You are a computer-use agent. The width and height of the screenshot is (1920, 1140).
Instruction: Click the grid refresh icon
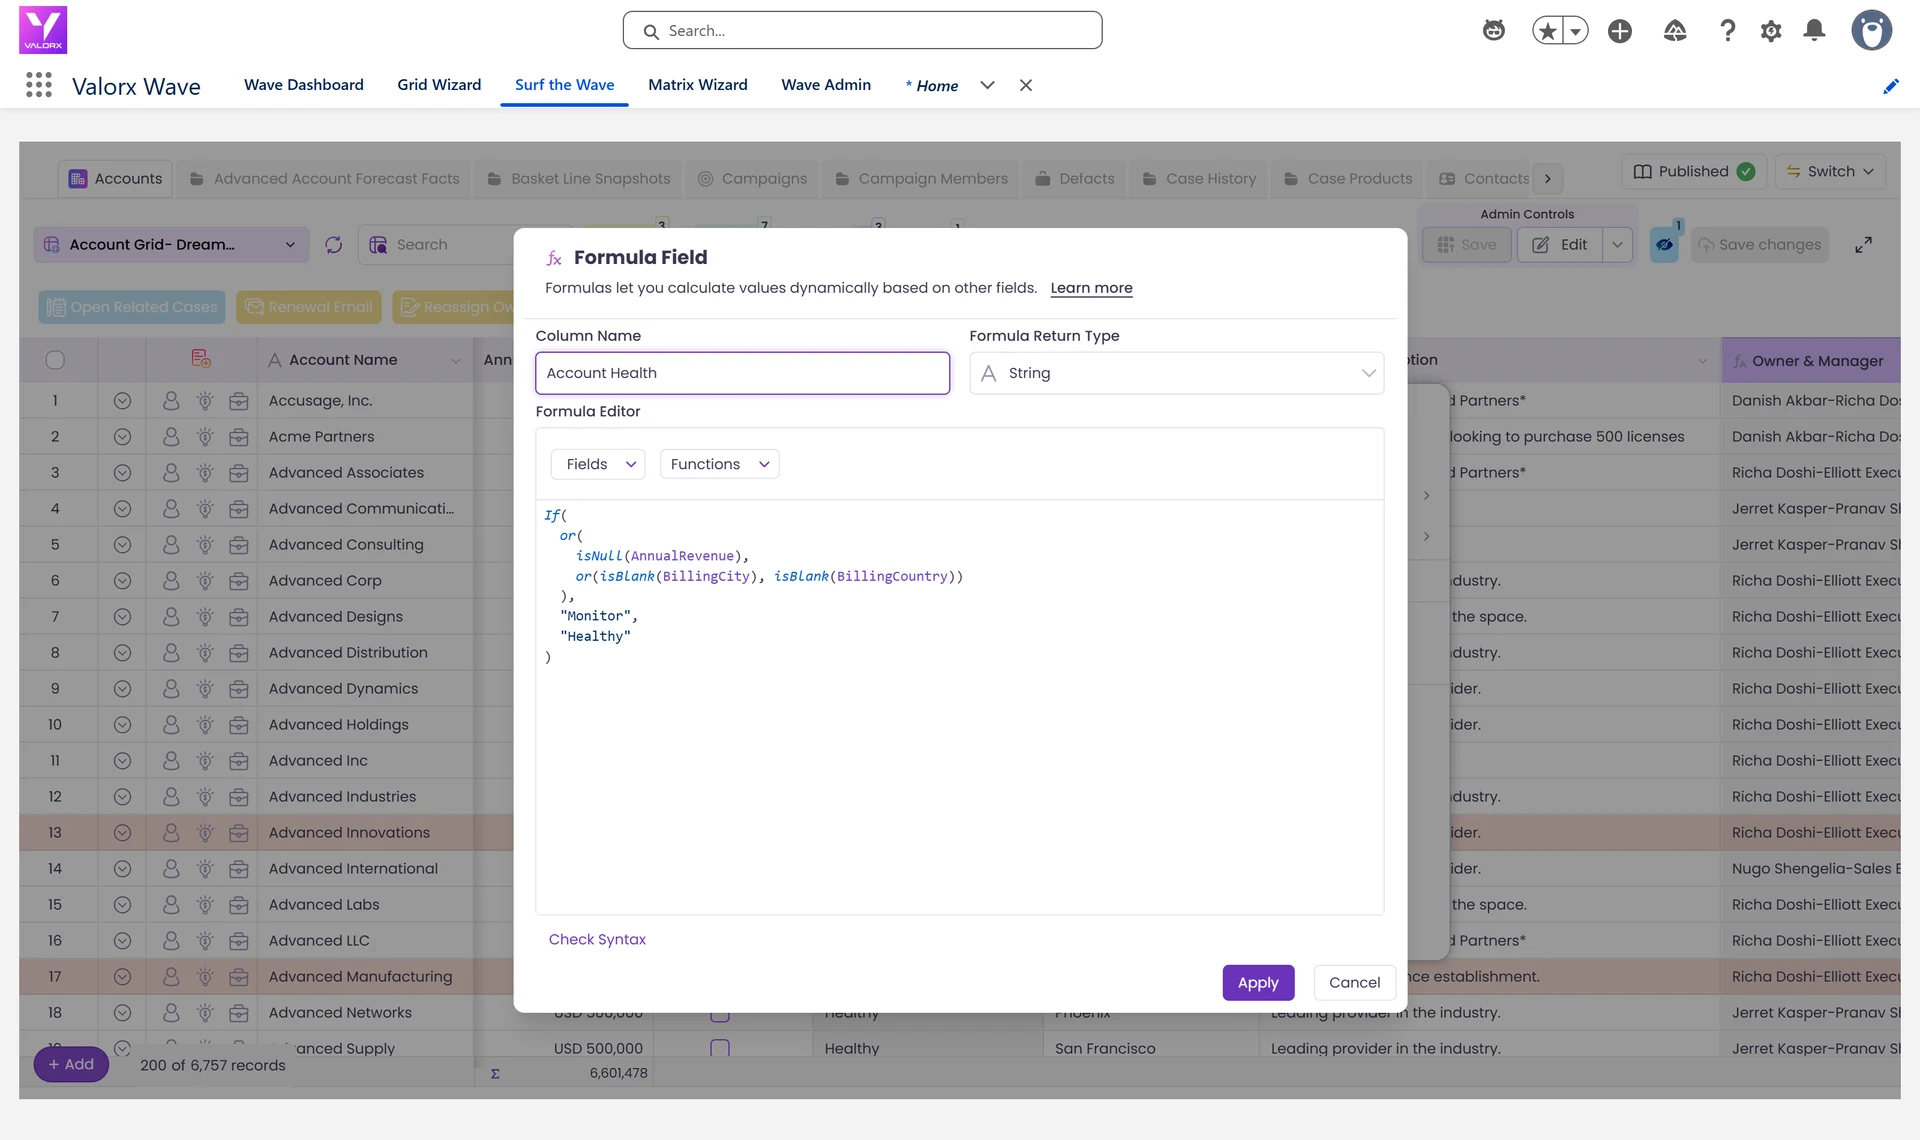pos(334,245)
